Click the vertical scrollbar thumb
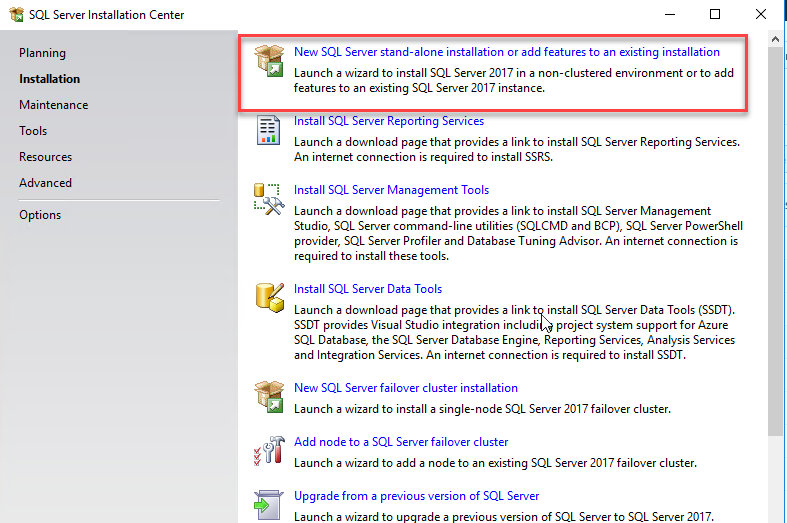Viewport: 787px width, 523px height. (x=775, y=242)
